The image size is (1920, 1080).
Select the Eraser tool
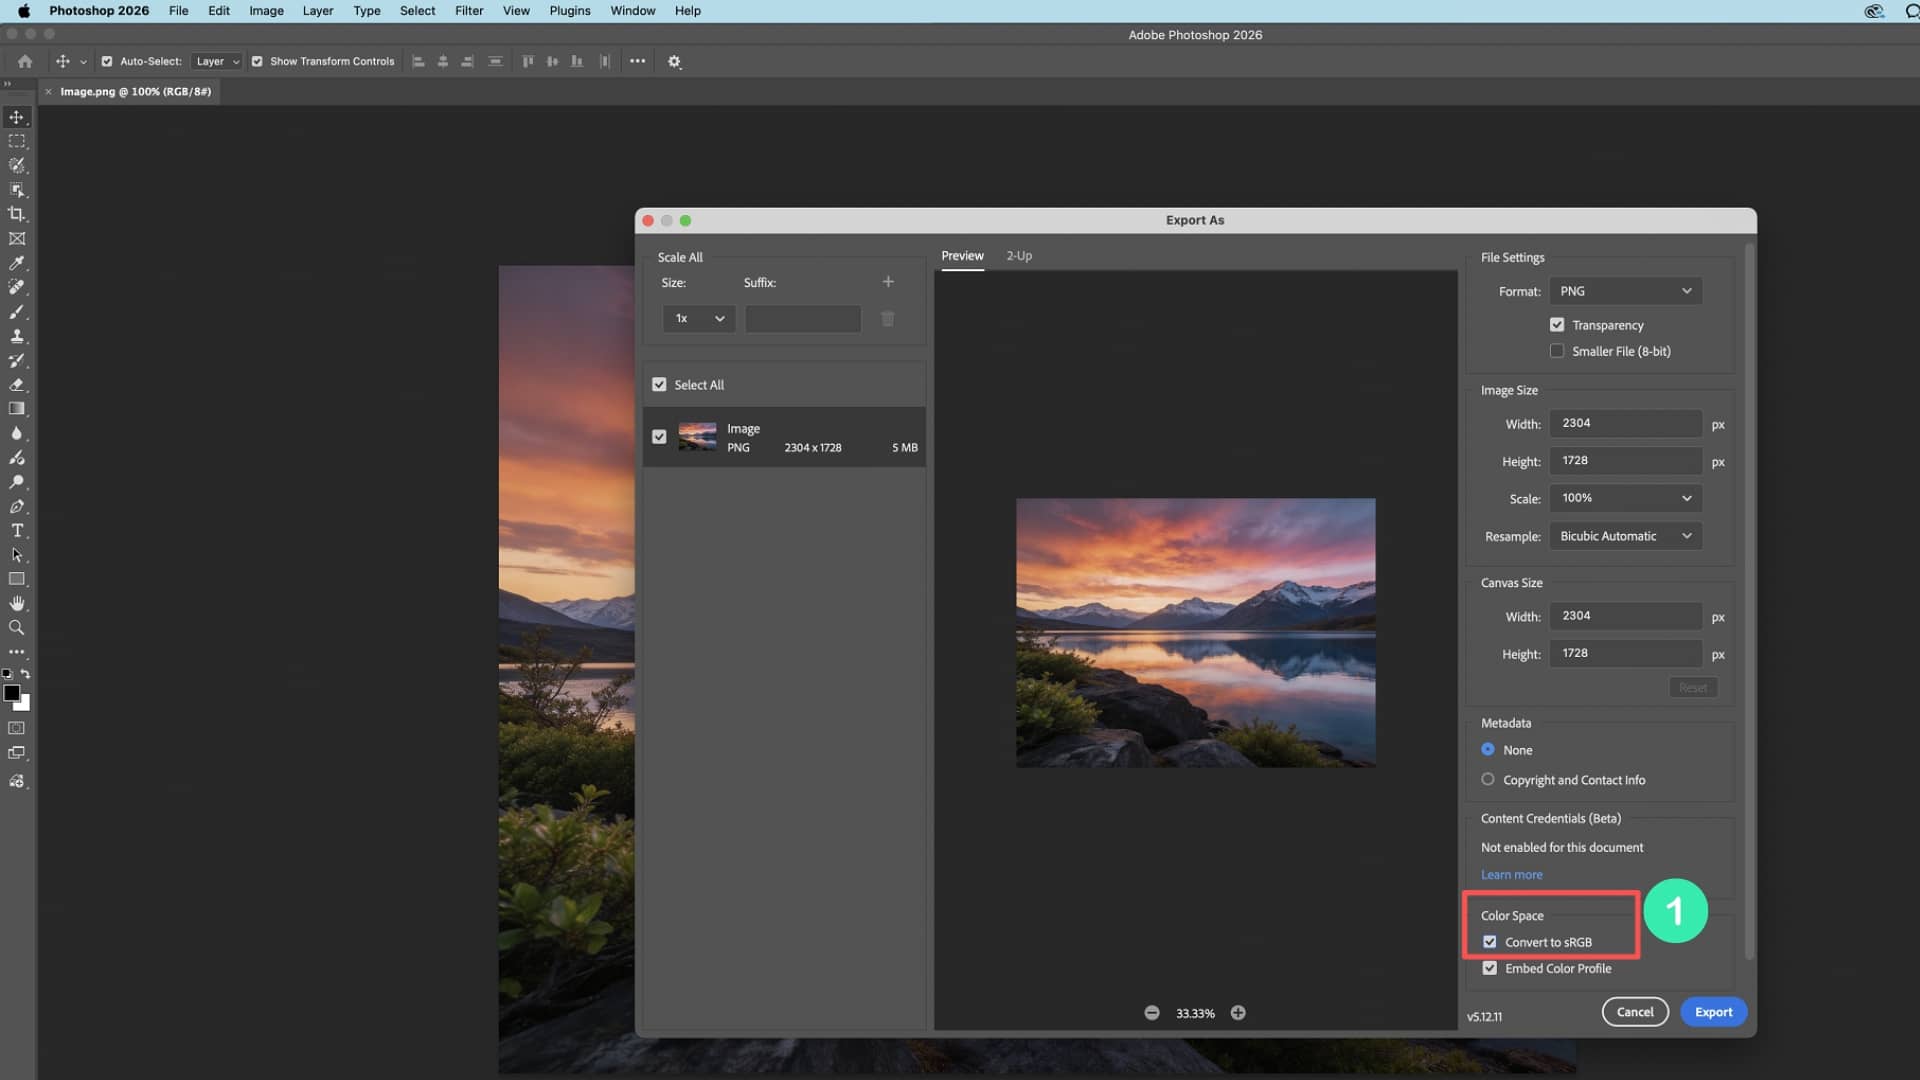coord(17,384)
